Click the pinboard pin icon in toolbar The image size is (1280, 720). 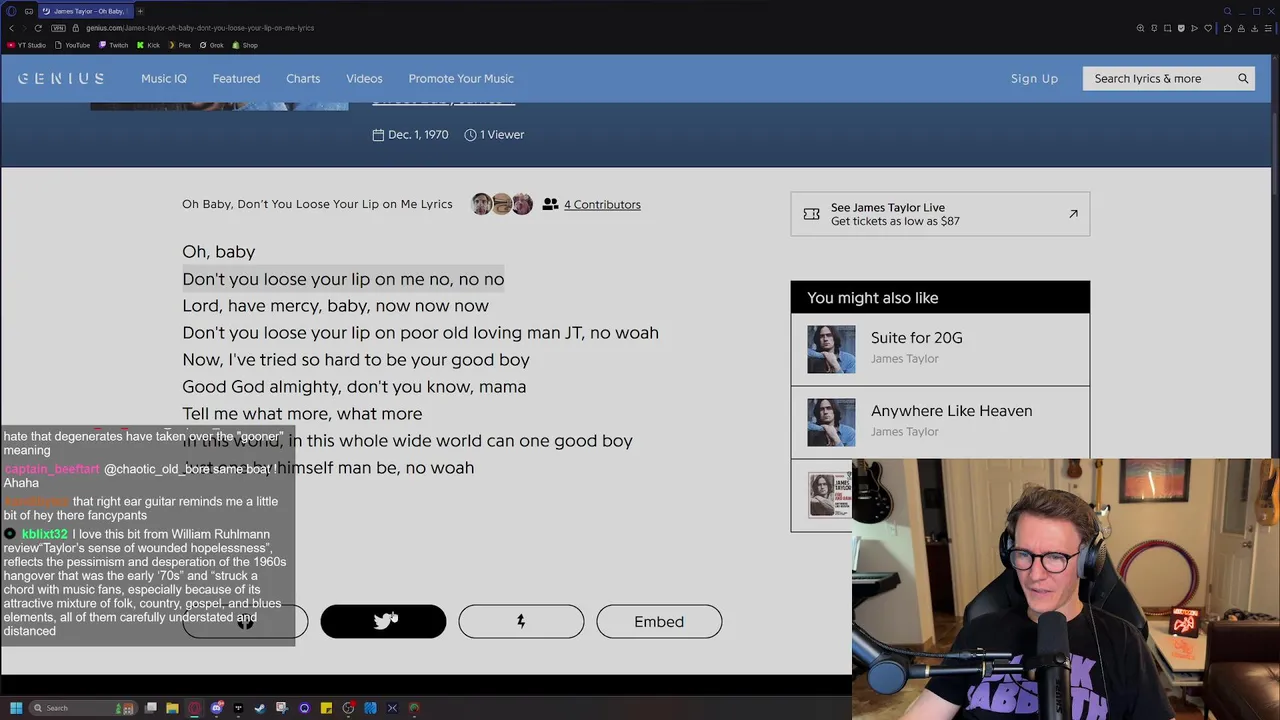tap(1154, 28)
